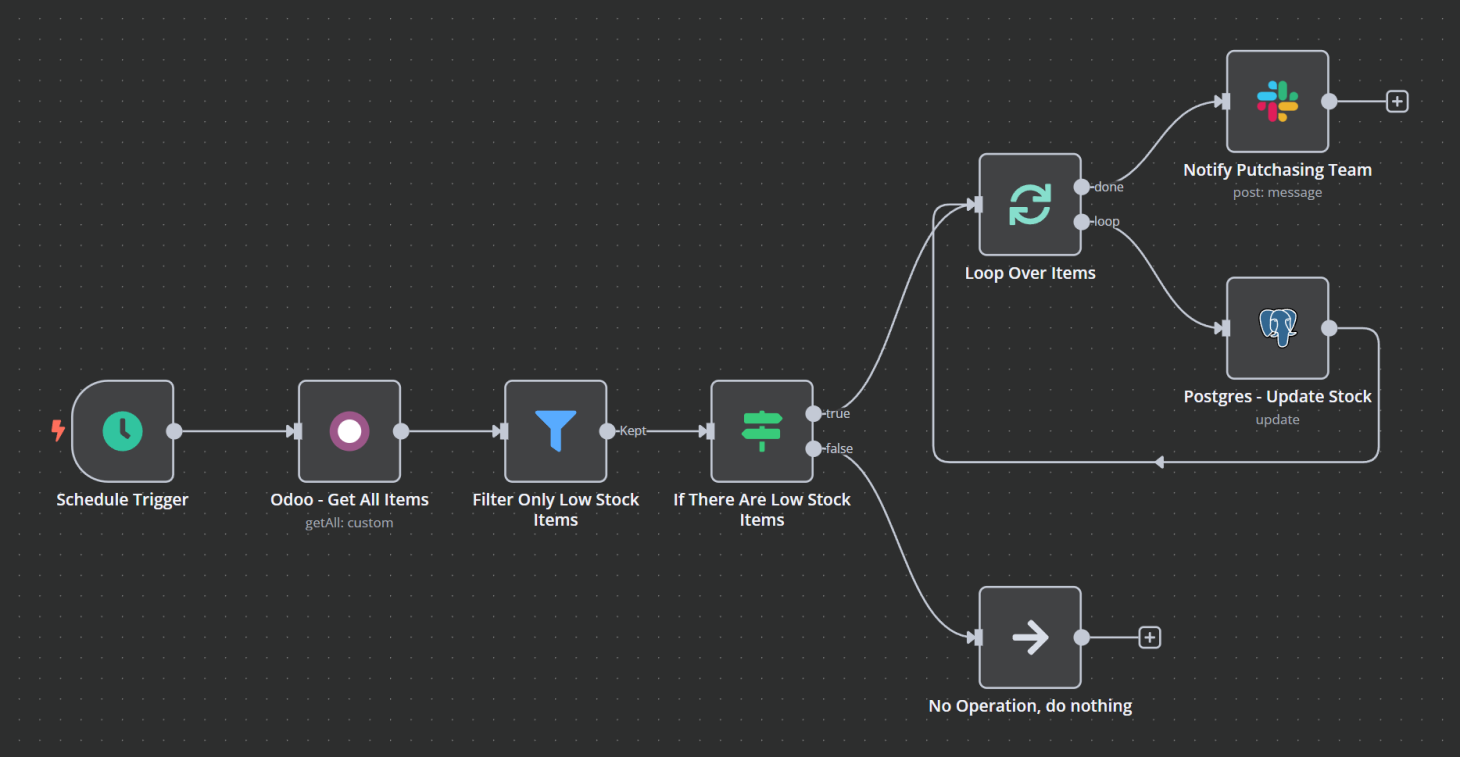Viewport: 1460px width, 757px height.
Task: Click the plus after the Slack node
Action: [x=1396, y=100]
